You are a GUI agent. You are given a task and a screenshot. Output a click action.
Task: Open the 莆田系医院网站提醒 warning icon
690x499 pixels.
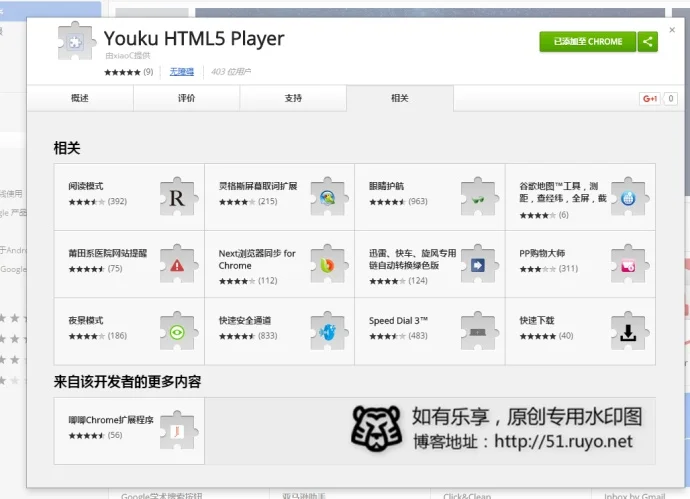177,264
